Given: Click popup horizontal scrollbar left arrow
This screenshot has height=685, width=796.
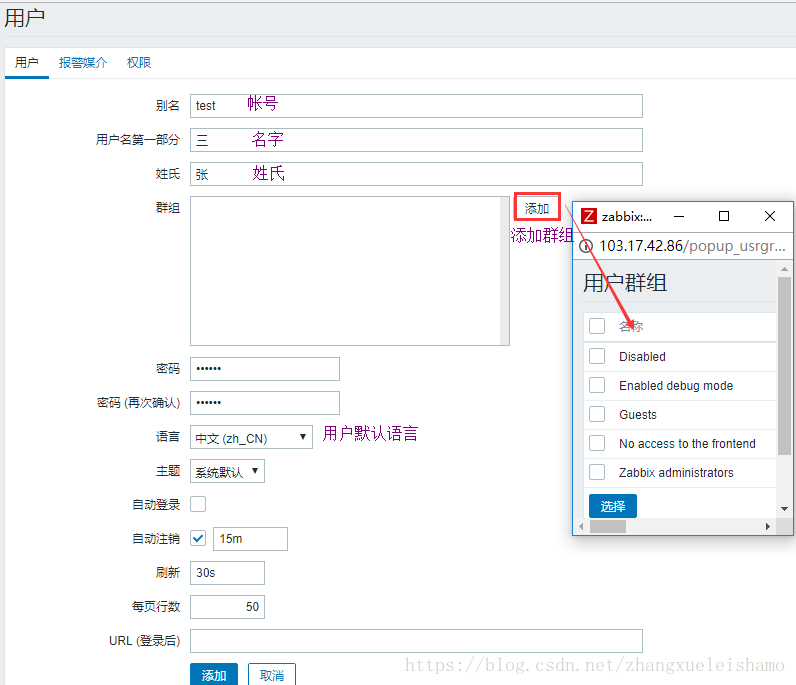Looking at the screenshot, I should [581, 527].
